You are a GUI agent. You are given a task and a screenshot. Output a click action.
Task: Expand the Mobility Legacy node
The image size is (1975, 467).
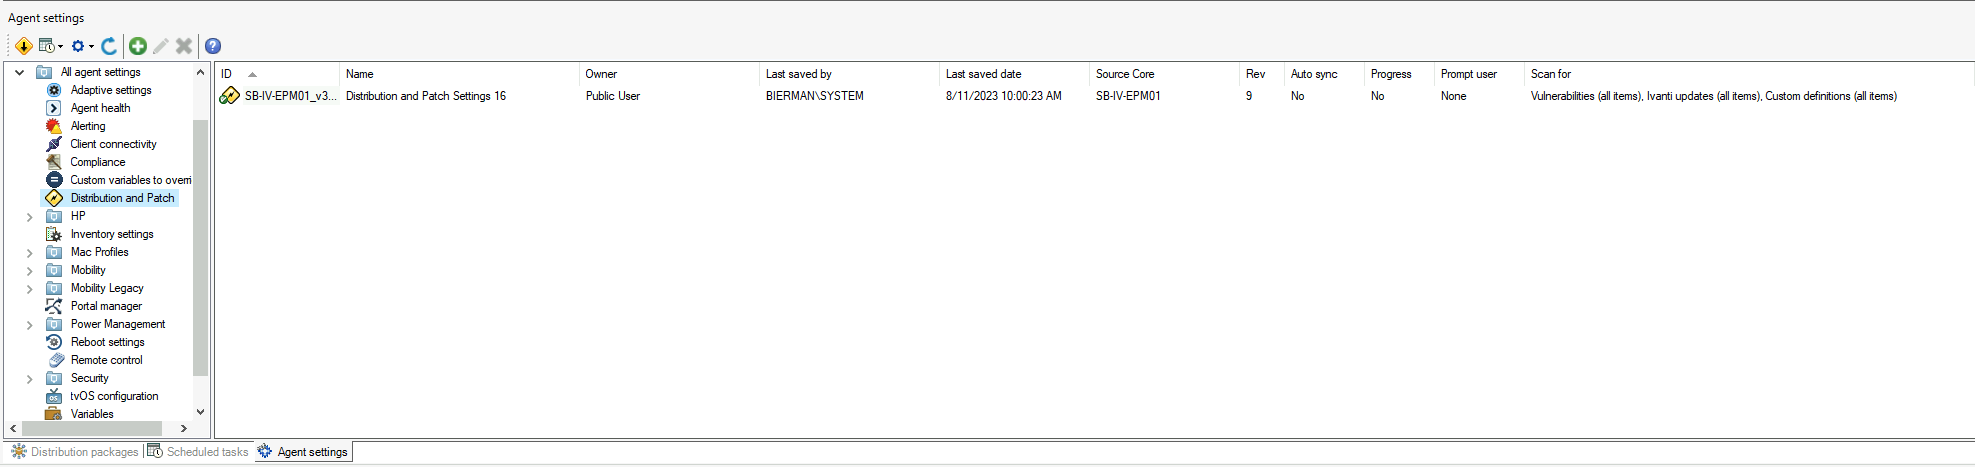click(29, 288)
